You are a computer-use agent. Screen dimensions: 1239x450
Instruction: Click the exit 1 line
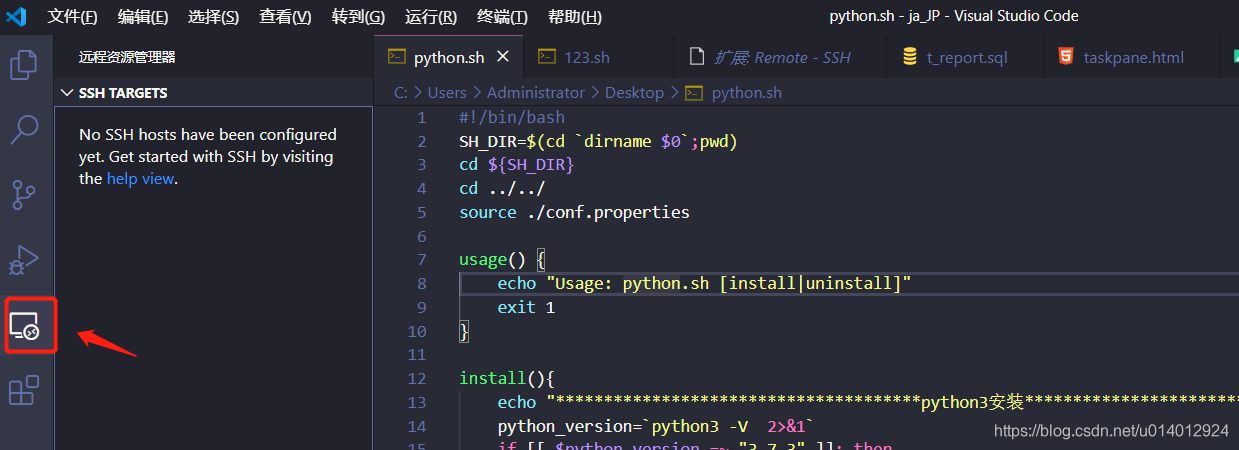pos(526,308)
